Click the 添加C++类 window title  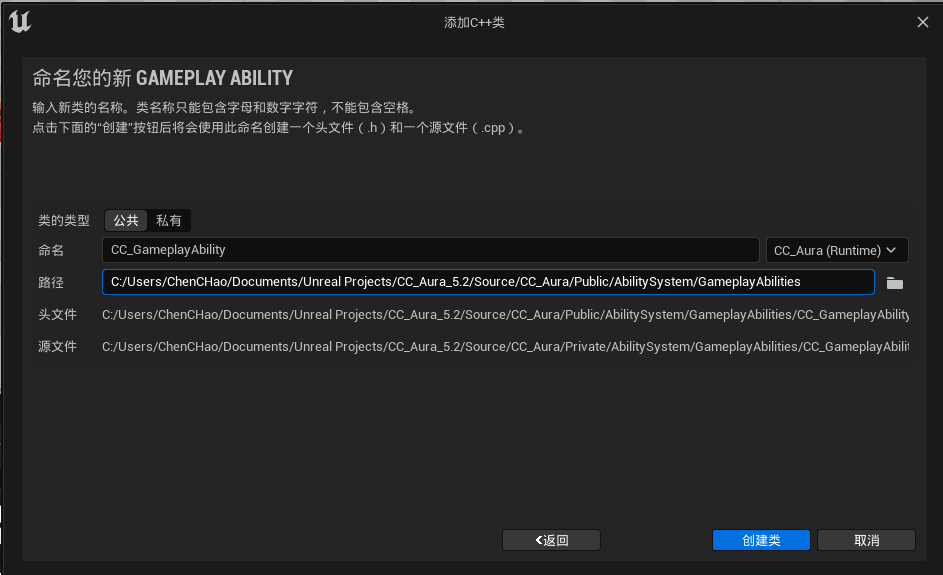[474, 22]
